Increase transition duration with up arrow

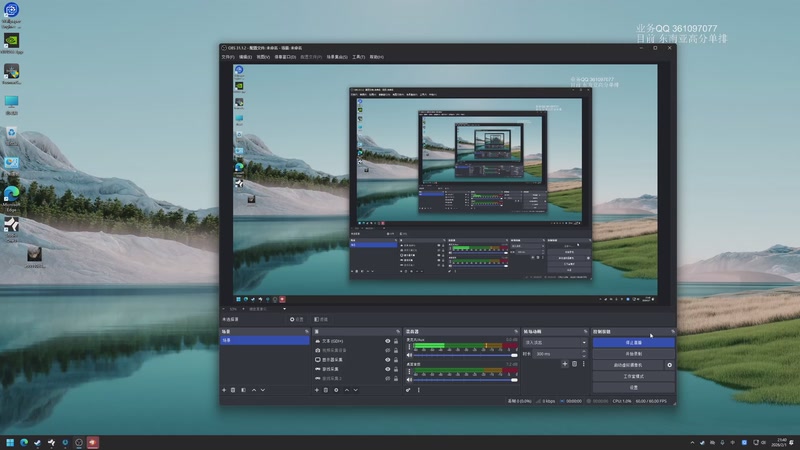[x=584, y=352]
